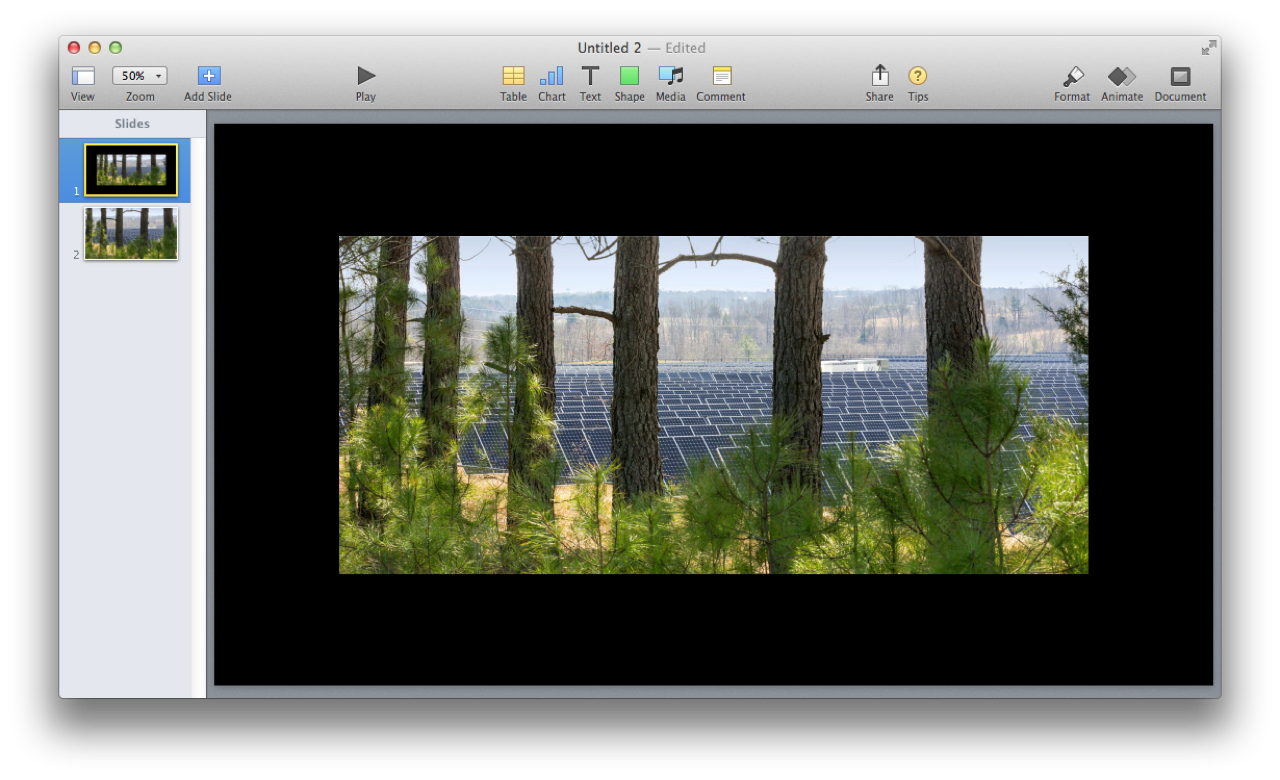Show Tips overlay
1280x780 pixels.
[917, 76]
